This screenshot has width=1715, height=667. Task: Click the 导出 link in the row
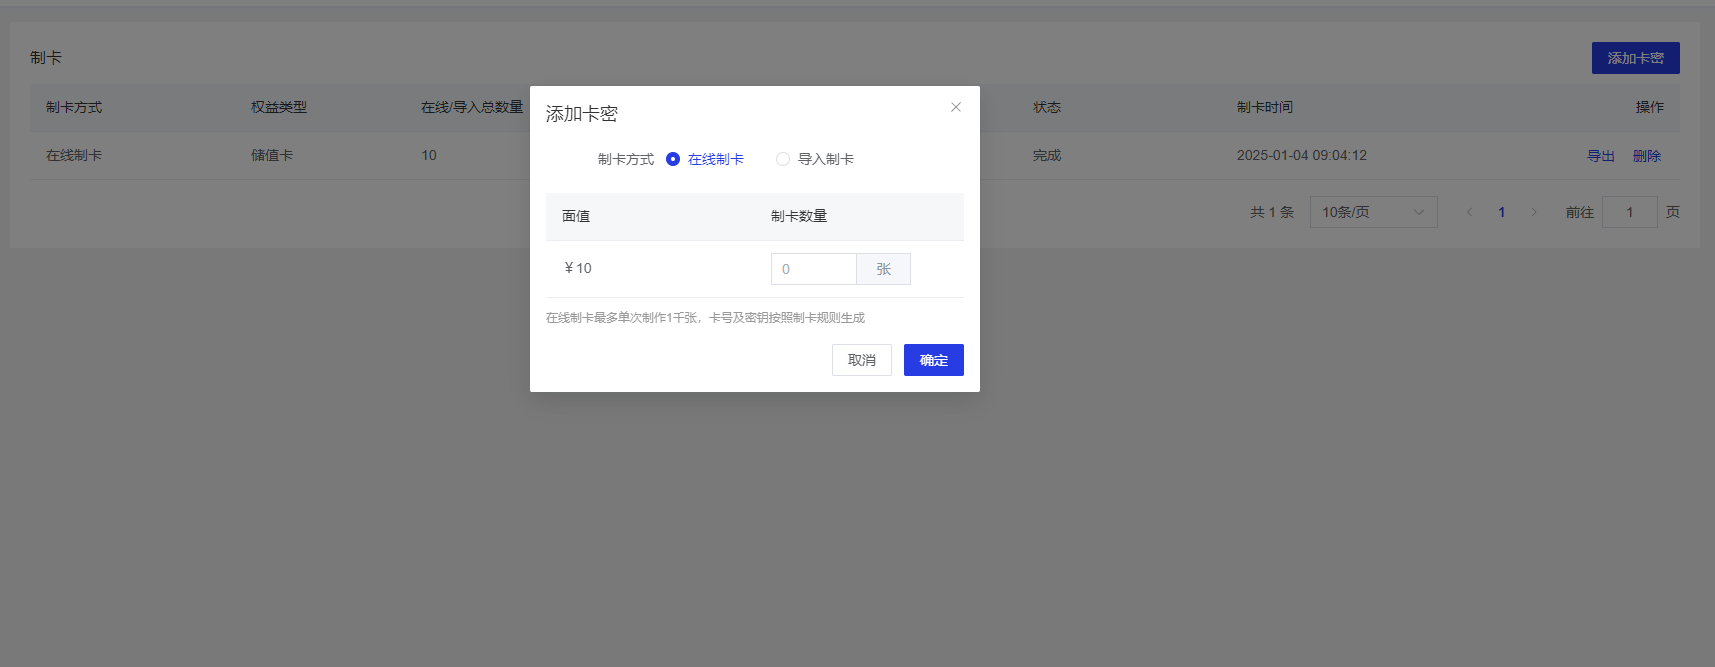pyautogui.click(x=1600, y=156)
